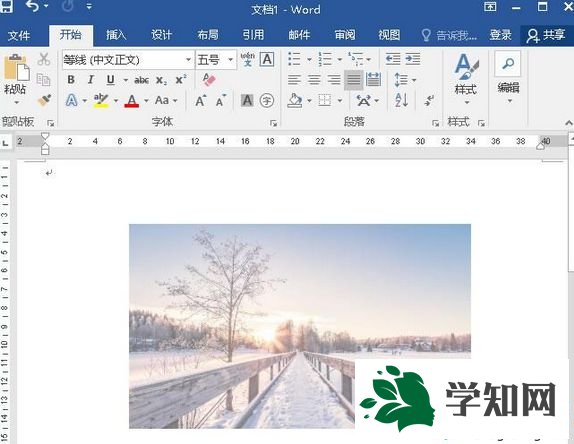Click the Borders icon
The width and height of the screenshot is (574, 444).
point(325,100)
